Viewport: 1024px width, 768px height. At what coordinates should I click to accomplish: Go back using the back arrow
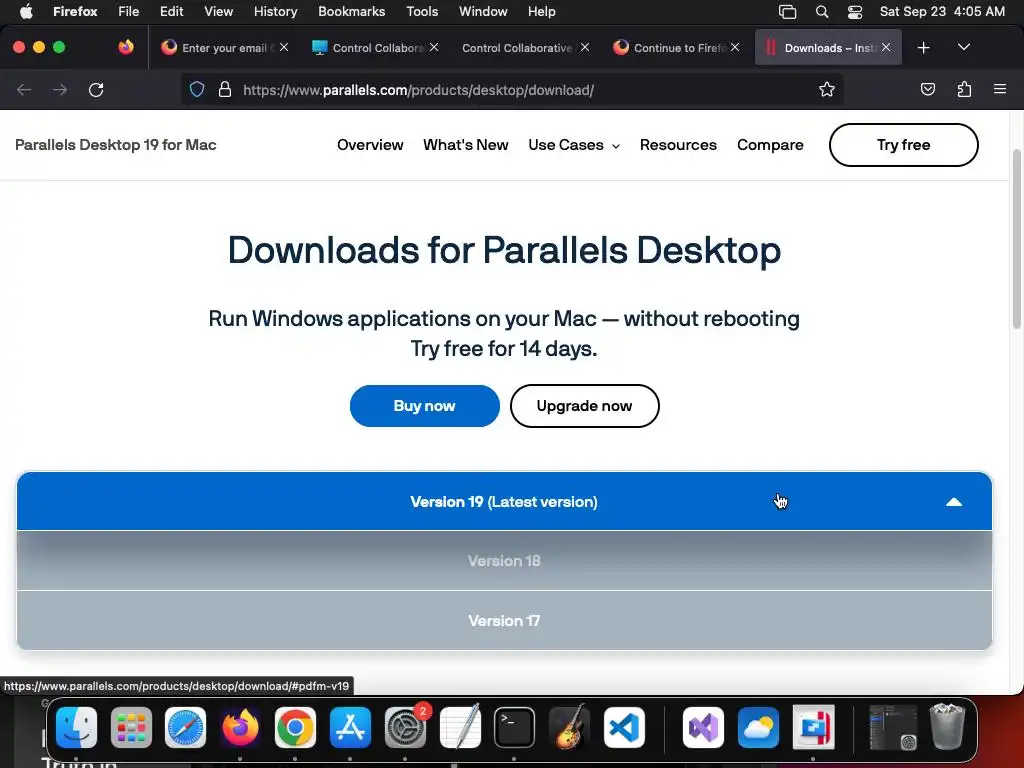24,89
